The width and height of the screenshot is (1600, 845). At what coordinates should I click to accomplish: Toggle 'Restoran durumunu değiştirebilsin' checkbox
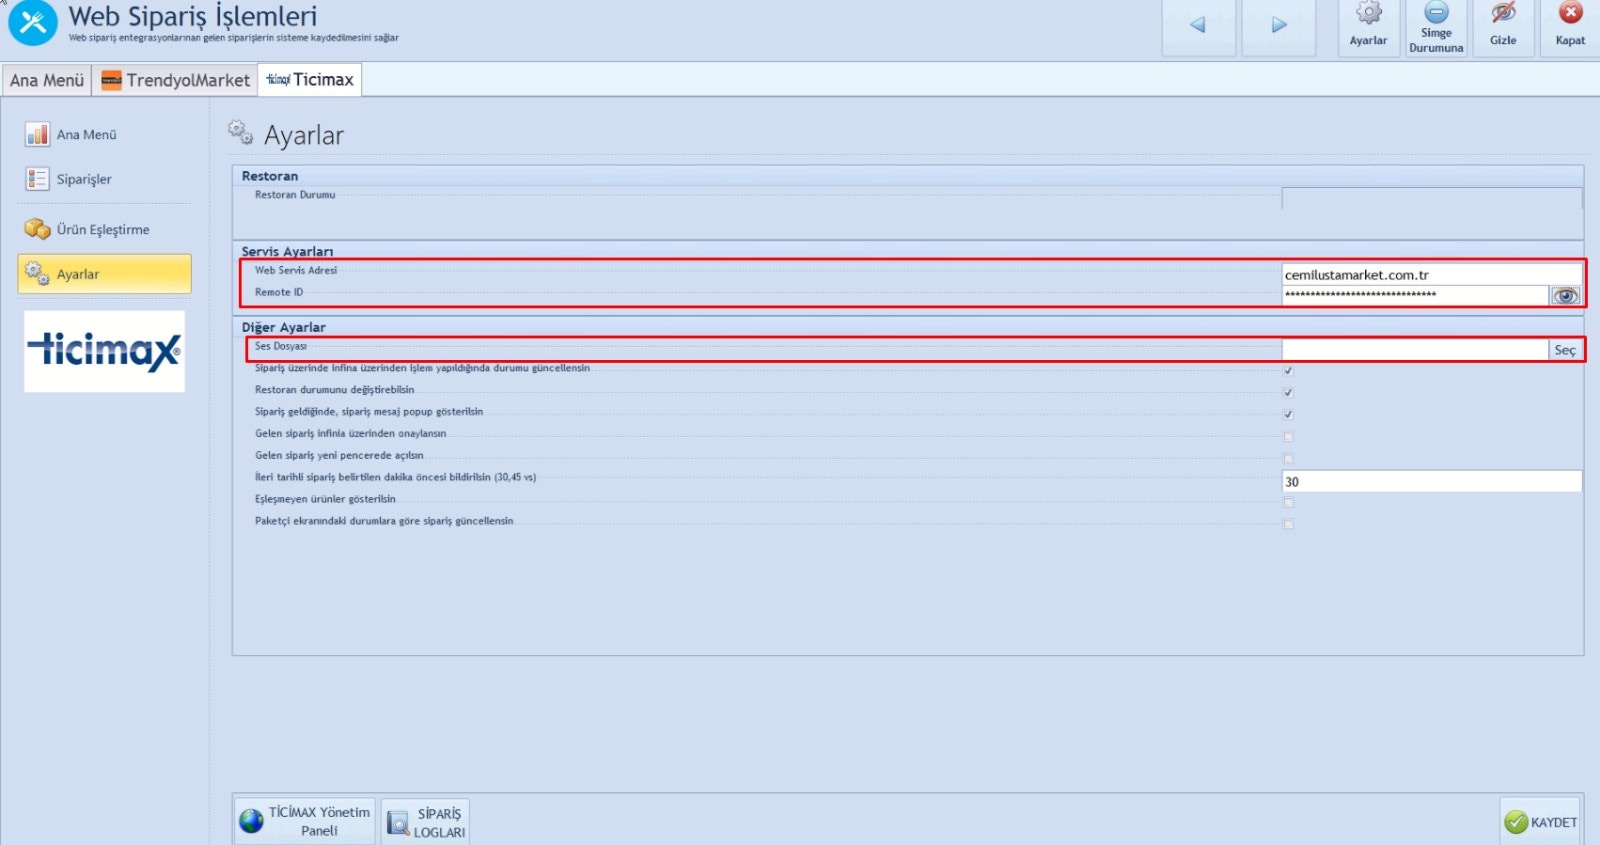click(x=1288, y=393)
